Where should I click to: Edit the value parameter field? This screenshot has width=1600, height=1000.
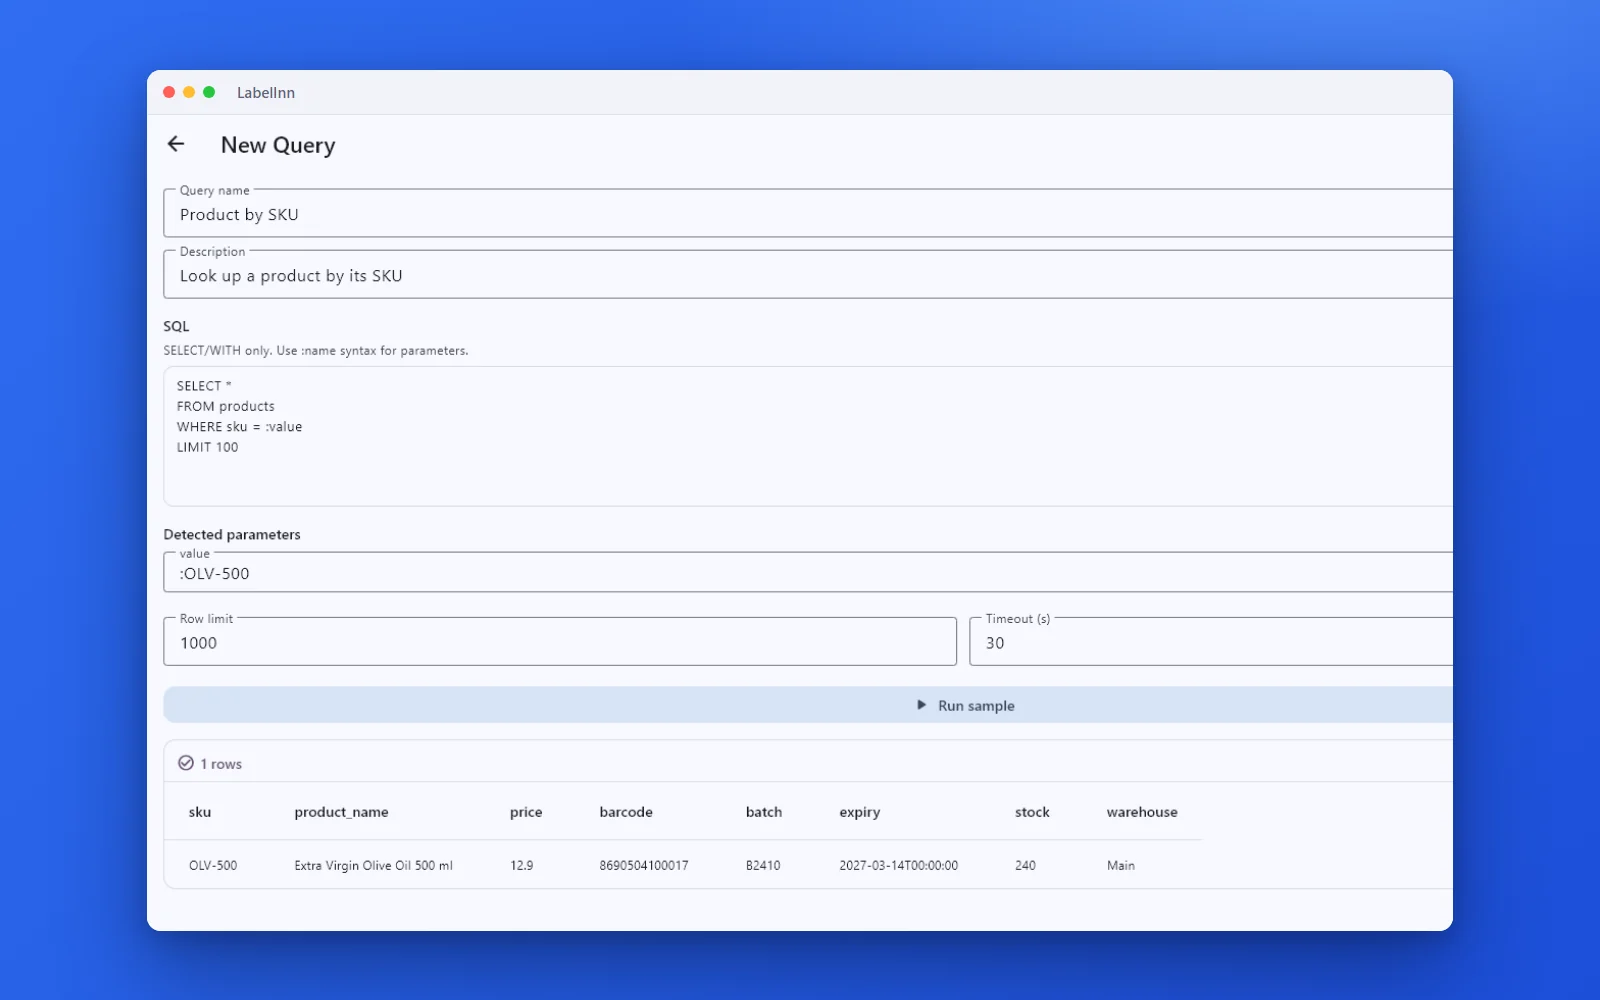(808, 572)
